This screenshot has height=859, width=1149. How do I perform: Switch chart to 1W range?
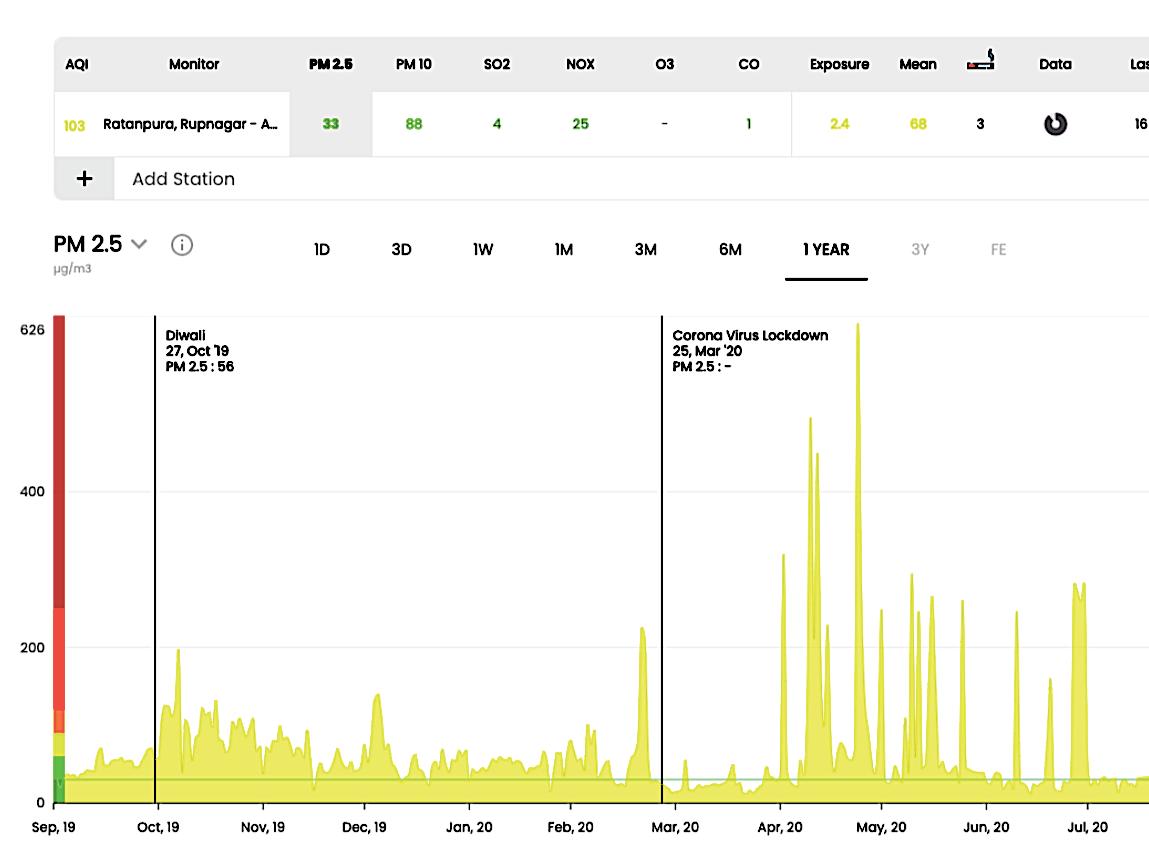click(483, 250)
